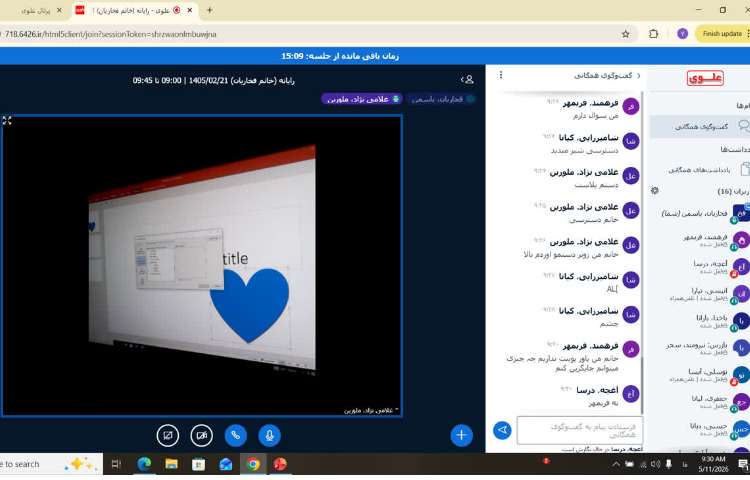Select talking indicator علامی نژاد ملورین

362,99
